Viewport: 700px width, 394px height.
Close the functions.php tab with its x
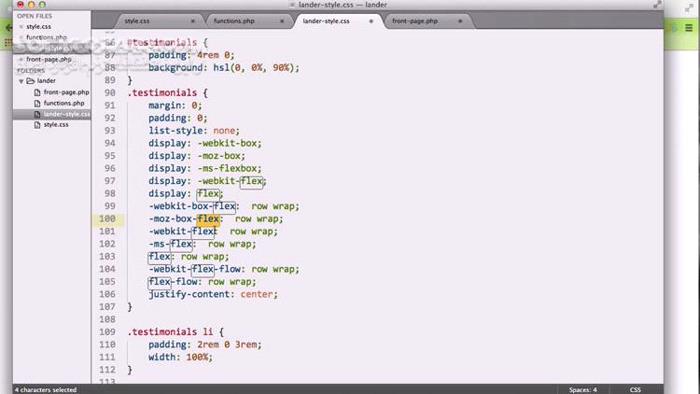pyautogui.click(x=282, y=21)
